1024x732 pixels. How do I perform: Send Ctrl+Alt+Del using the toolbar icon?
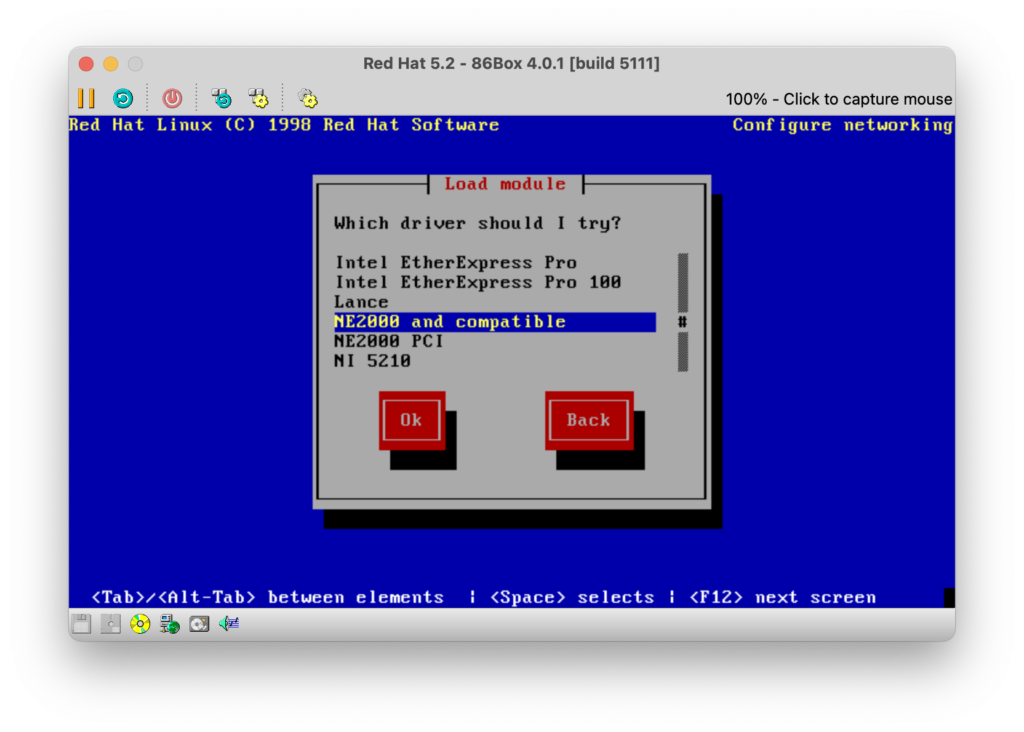pos(222,99)
